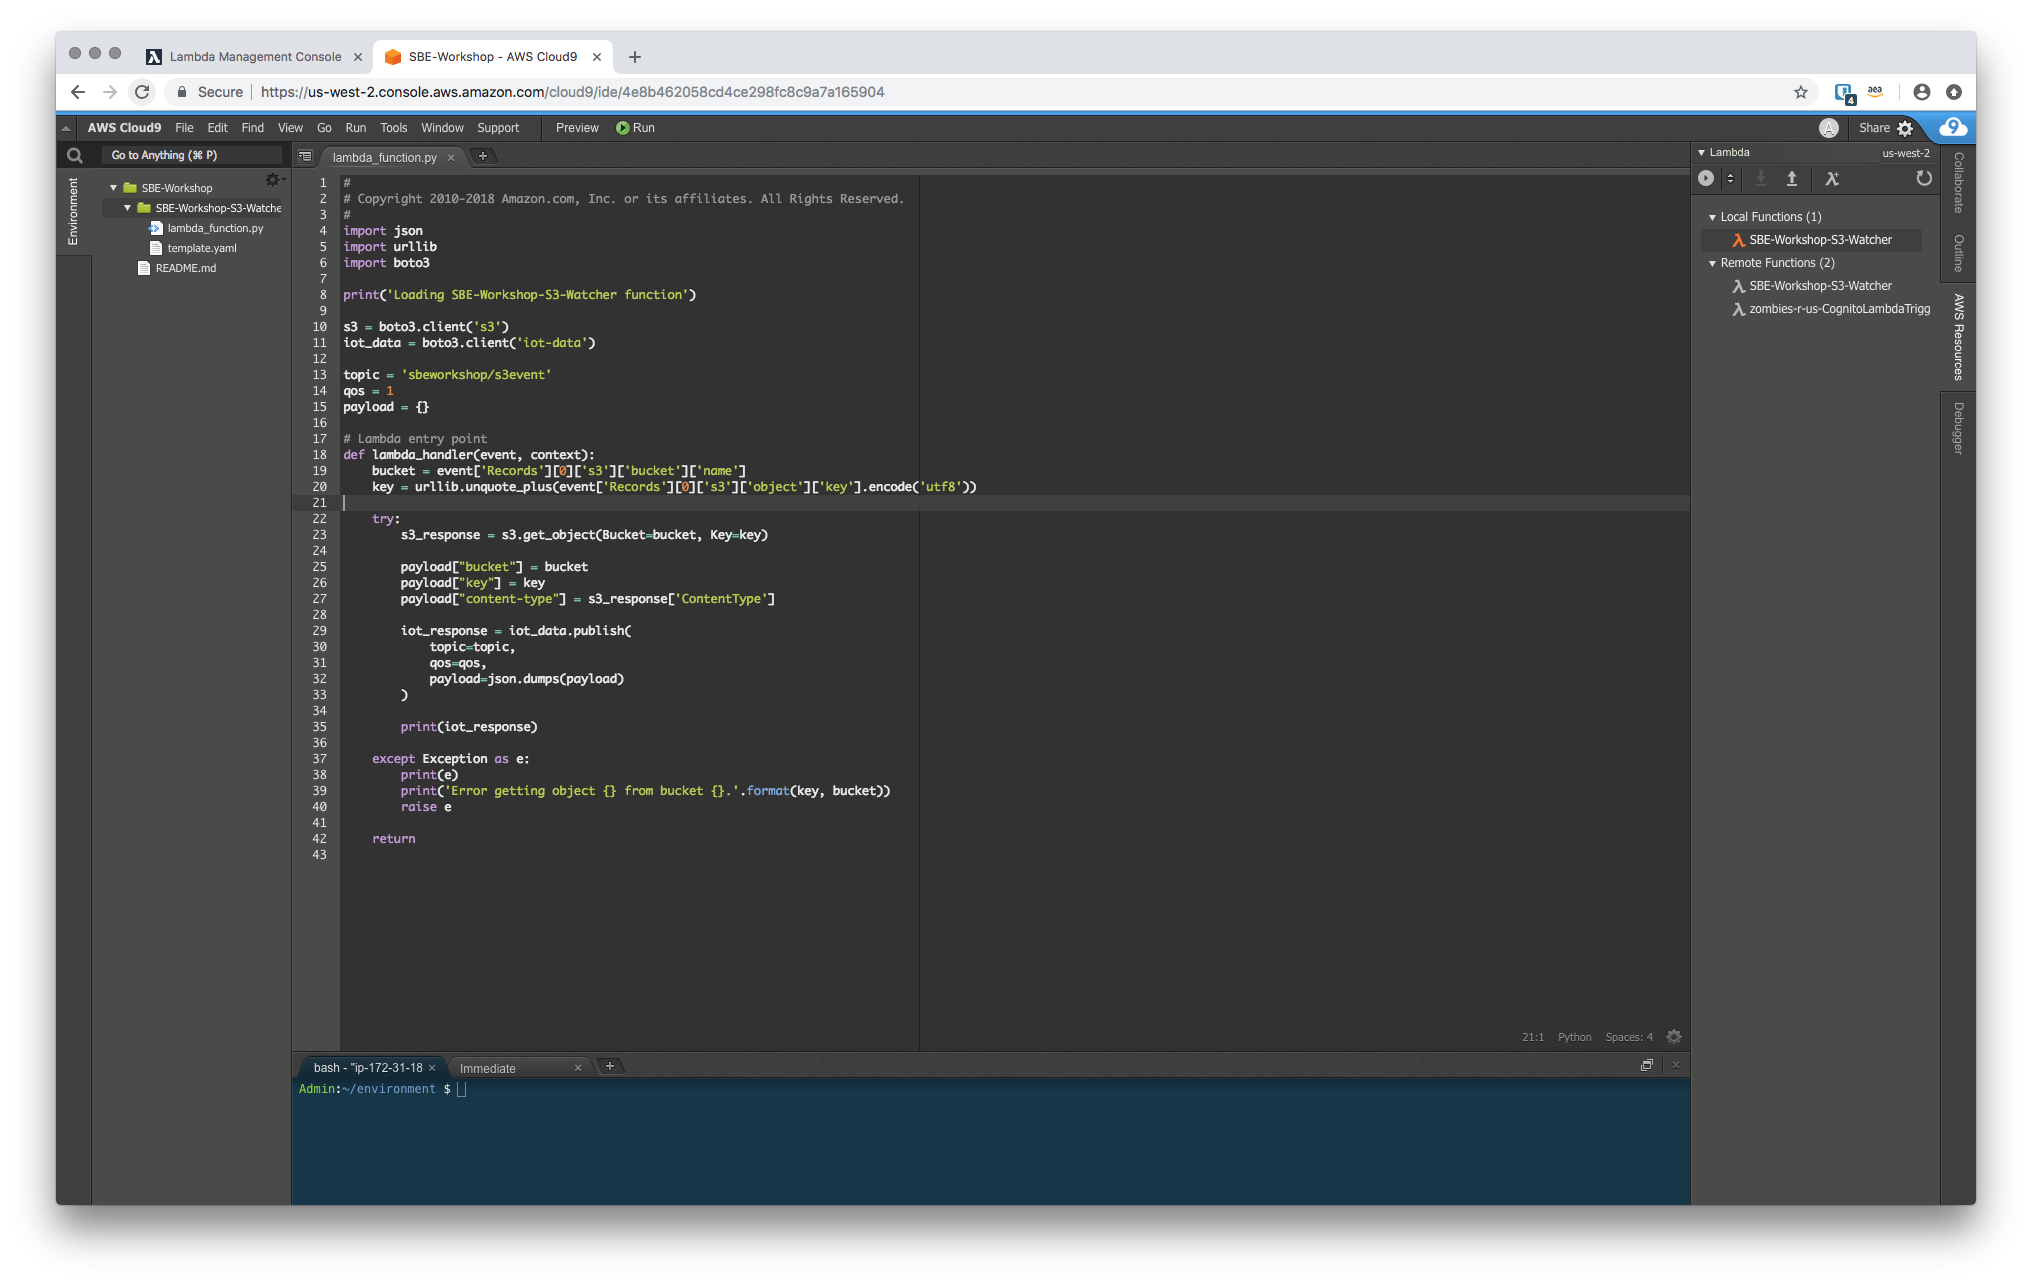Open a new browser tab
This screenshot has width=2032, height=1285.
pyautogui.click(x=635, y=57)
